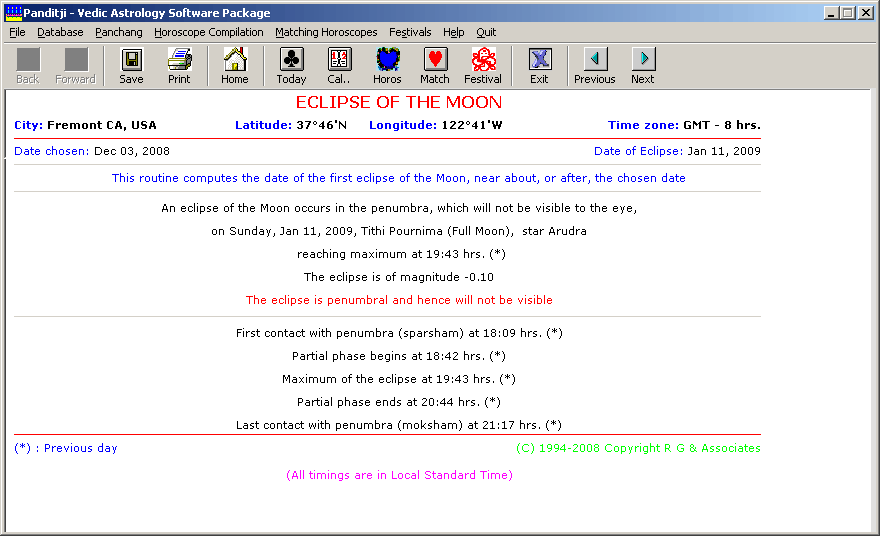Screen dimensions: 880x536
Task: Go to Previous eclipse with left arrow
Action: coord(595,59)
